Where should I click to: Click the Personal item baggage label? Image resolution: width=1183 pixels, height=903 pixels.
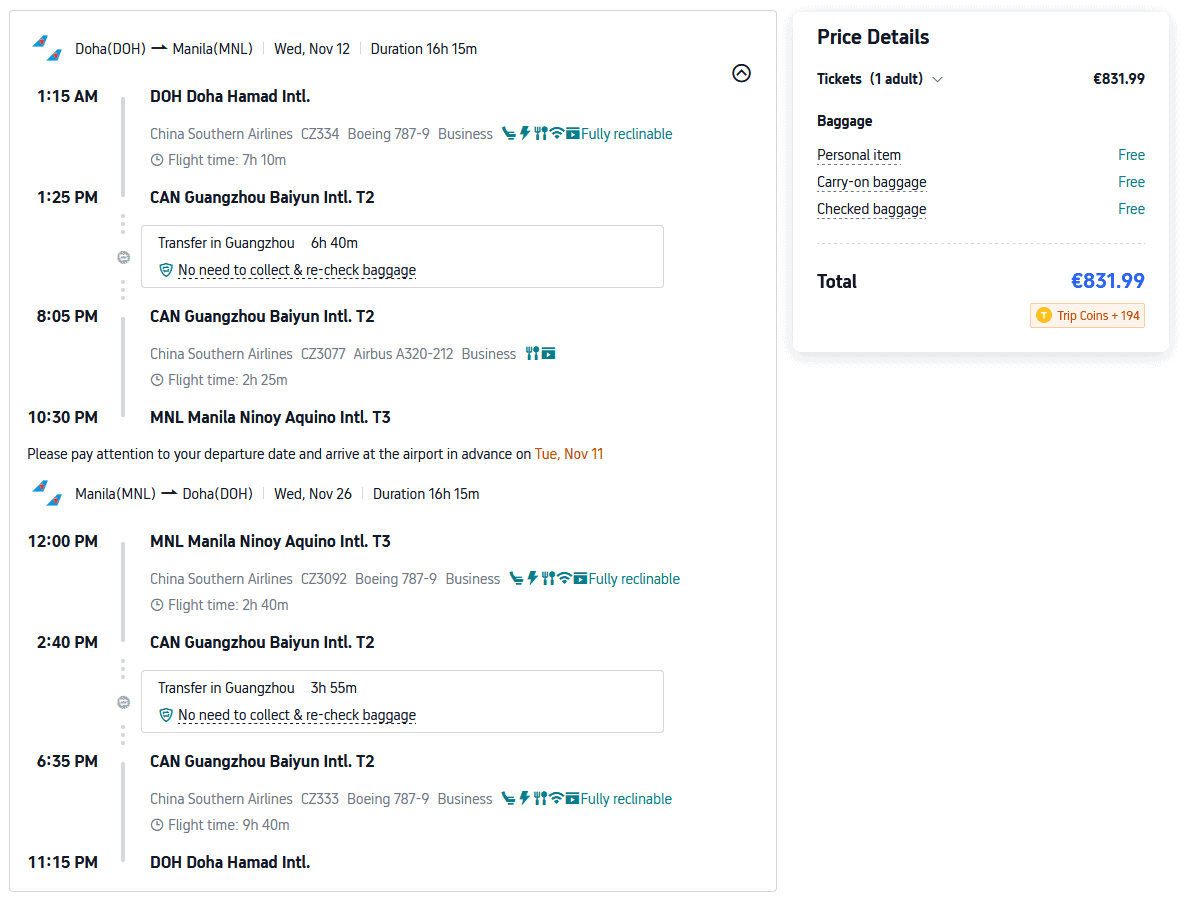tap(858, 155)
